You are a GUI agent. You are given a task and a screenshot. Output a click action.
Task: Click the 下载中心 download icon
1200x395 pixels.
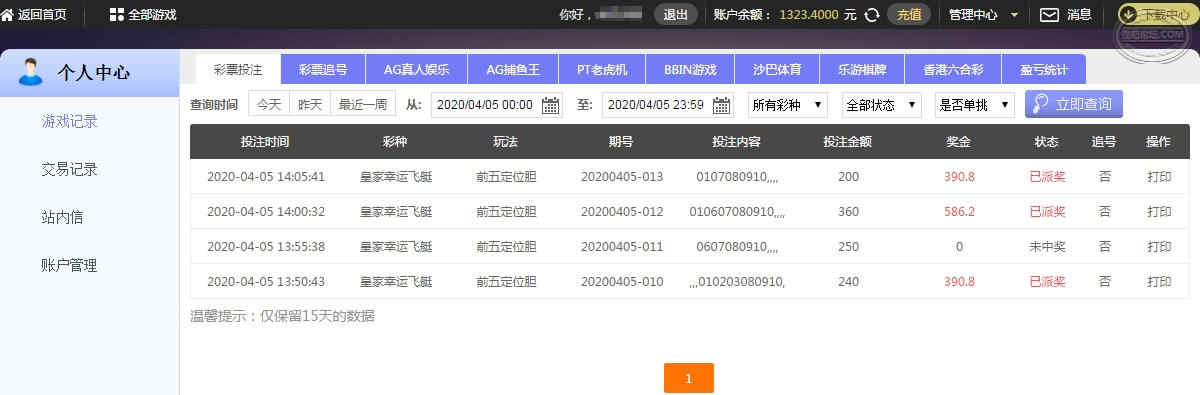[1128, 15]
